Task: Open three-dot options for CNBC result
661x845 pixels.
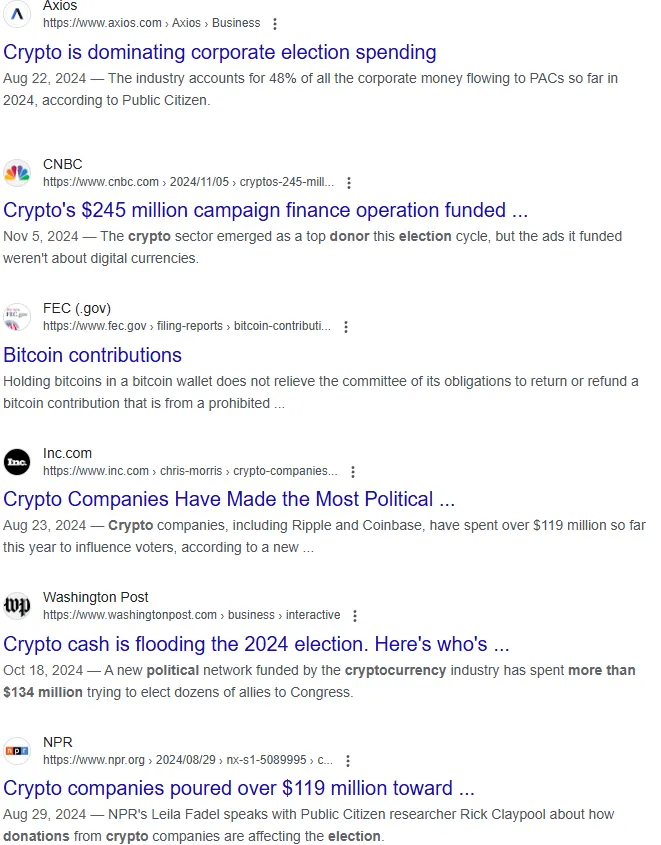Action: [x=349, y=183]
